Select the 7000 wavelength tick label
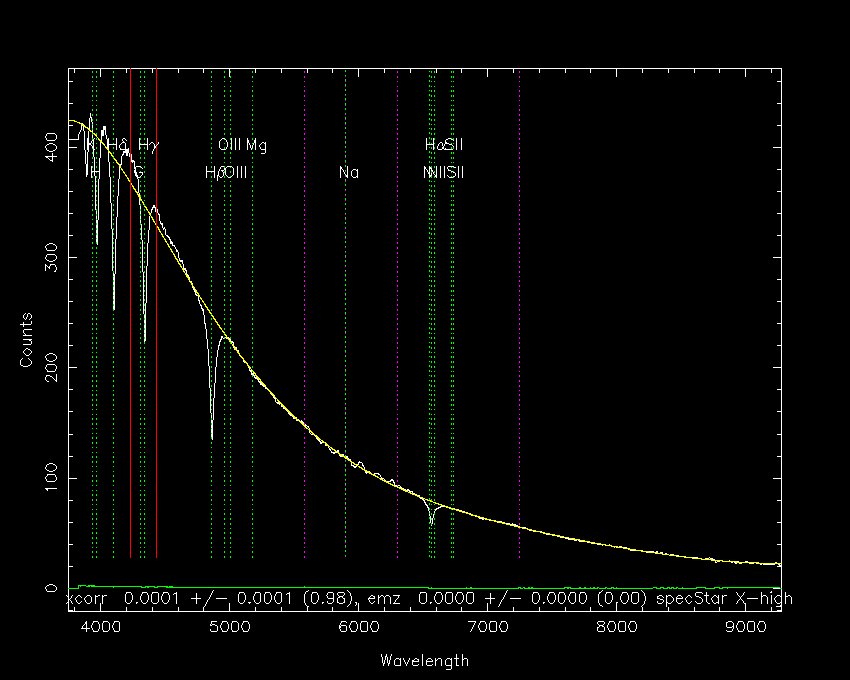This screenshot has width=850, height=680. click(488, 627)
